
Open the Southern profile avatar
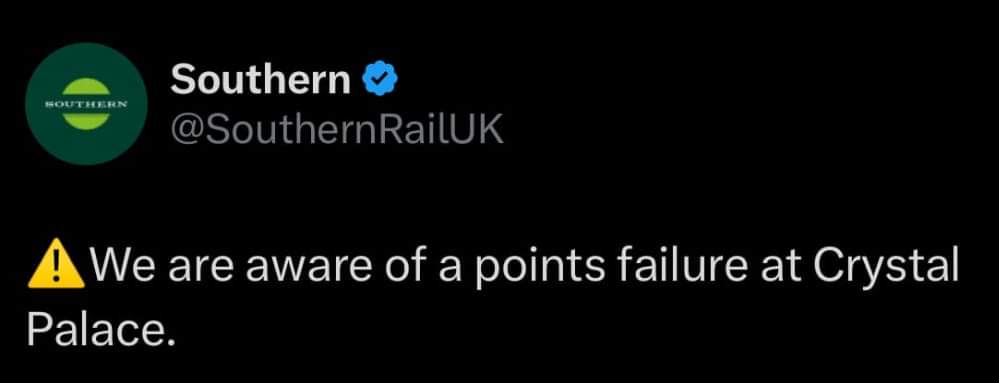(87, 103)
